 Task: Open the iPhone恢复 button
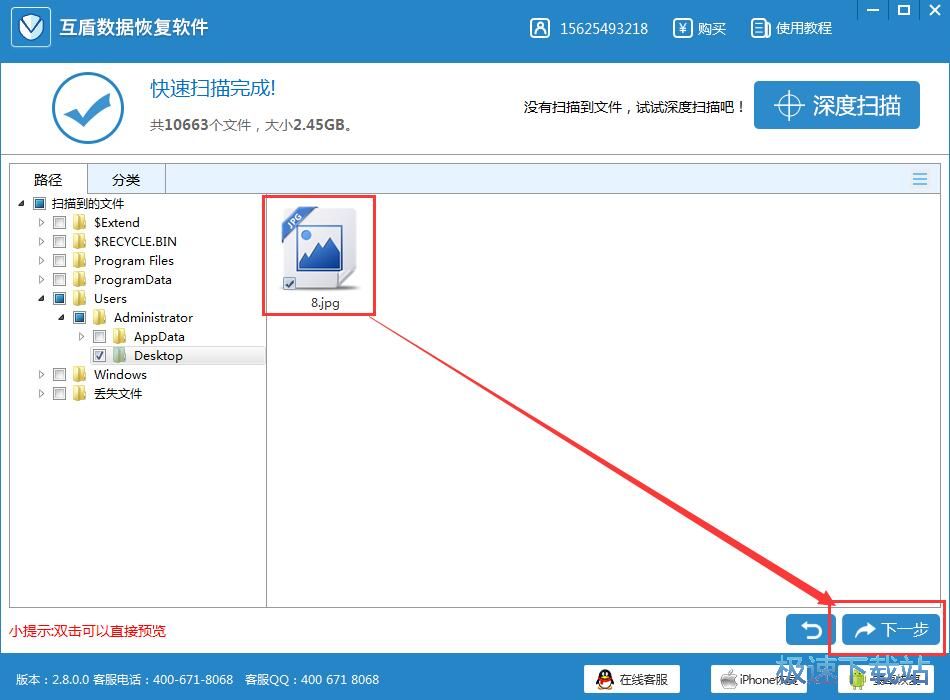pos(759,679)
